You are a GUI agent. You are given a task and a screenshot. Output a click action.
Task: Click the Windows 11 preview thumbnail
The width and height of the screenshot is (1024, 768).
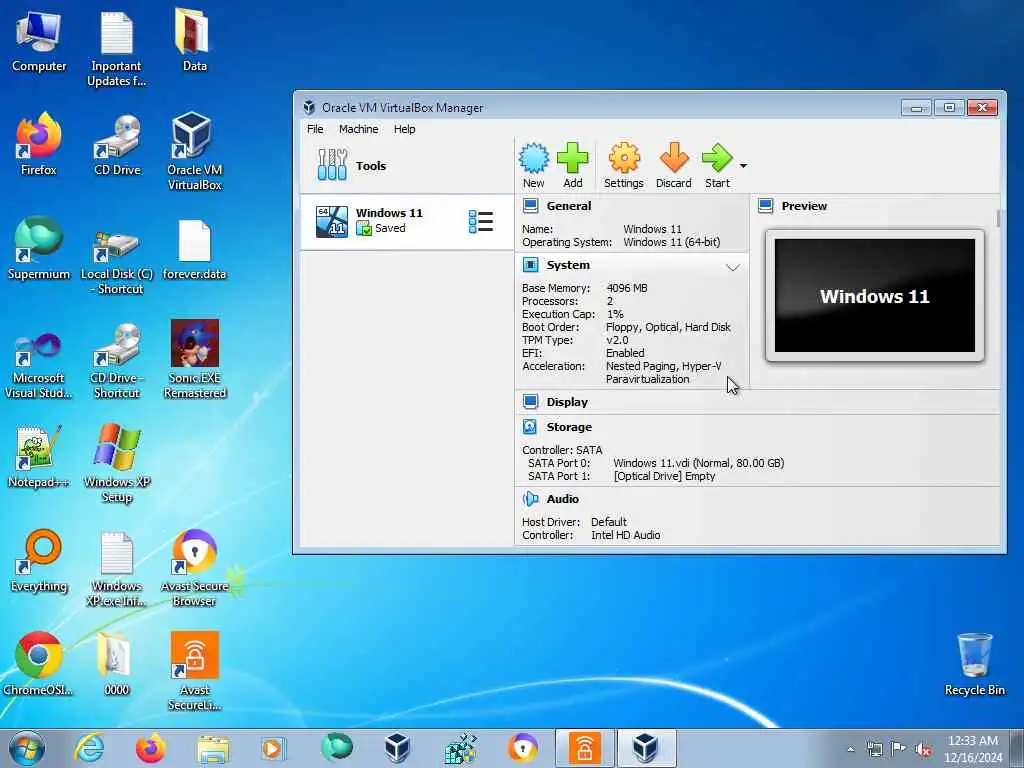(x=874, y=295)
